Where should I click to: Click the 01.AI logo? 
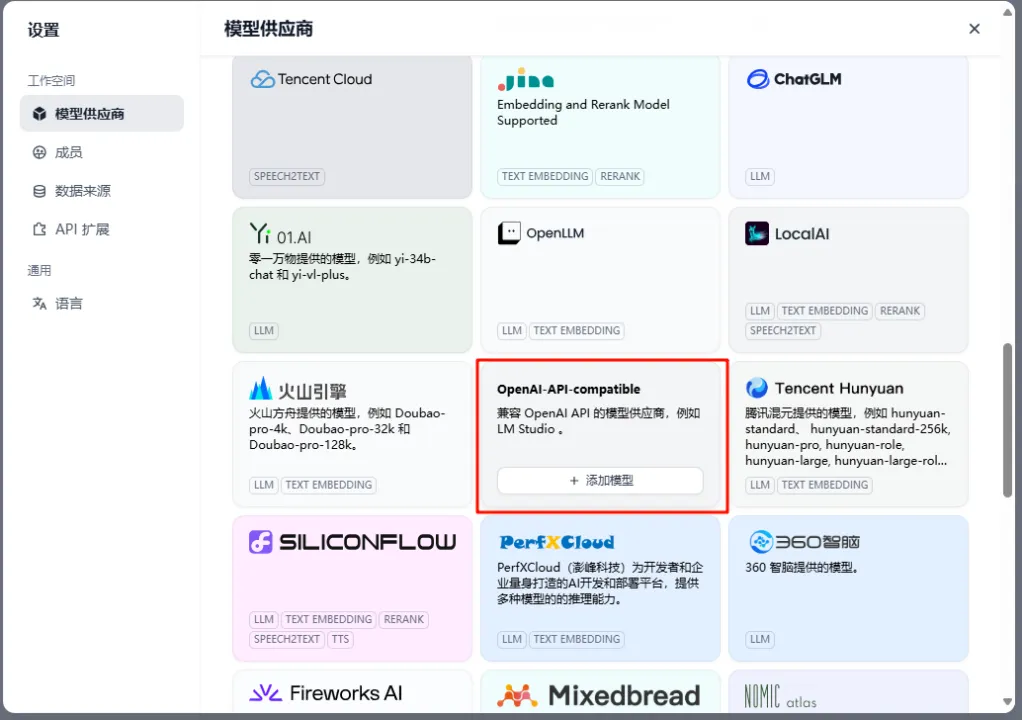[x=280, y=233]
